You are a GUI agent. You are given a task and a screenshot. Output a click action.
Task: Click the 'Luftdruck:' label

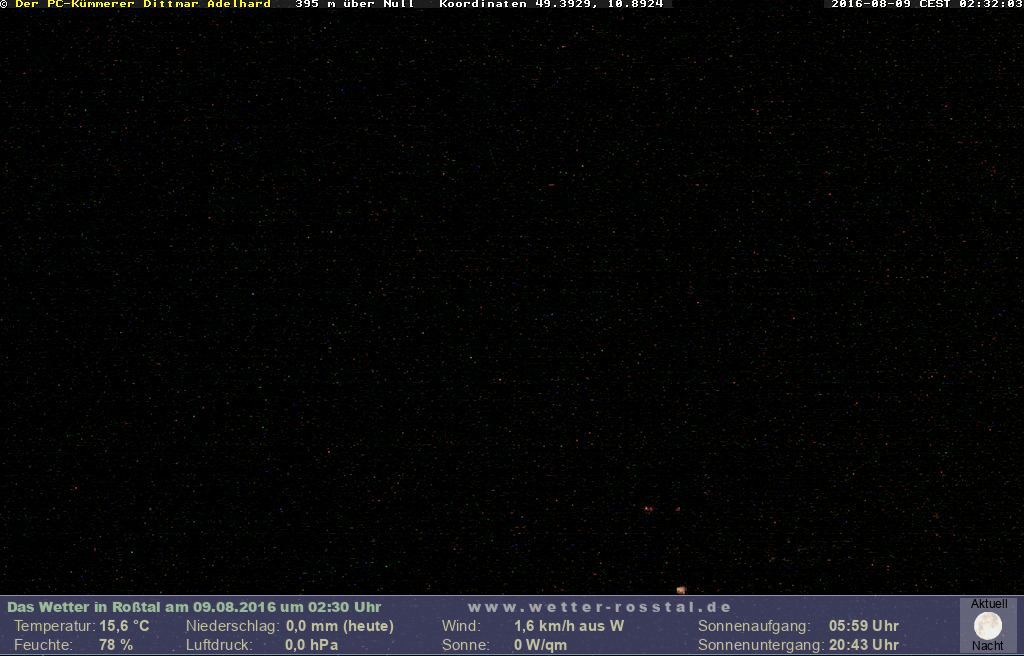[219, 645]
